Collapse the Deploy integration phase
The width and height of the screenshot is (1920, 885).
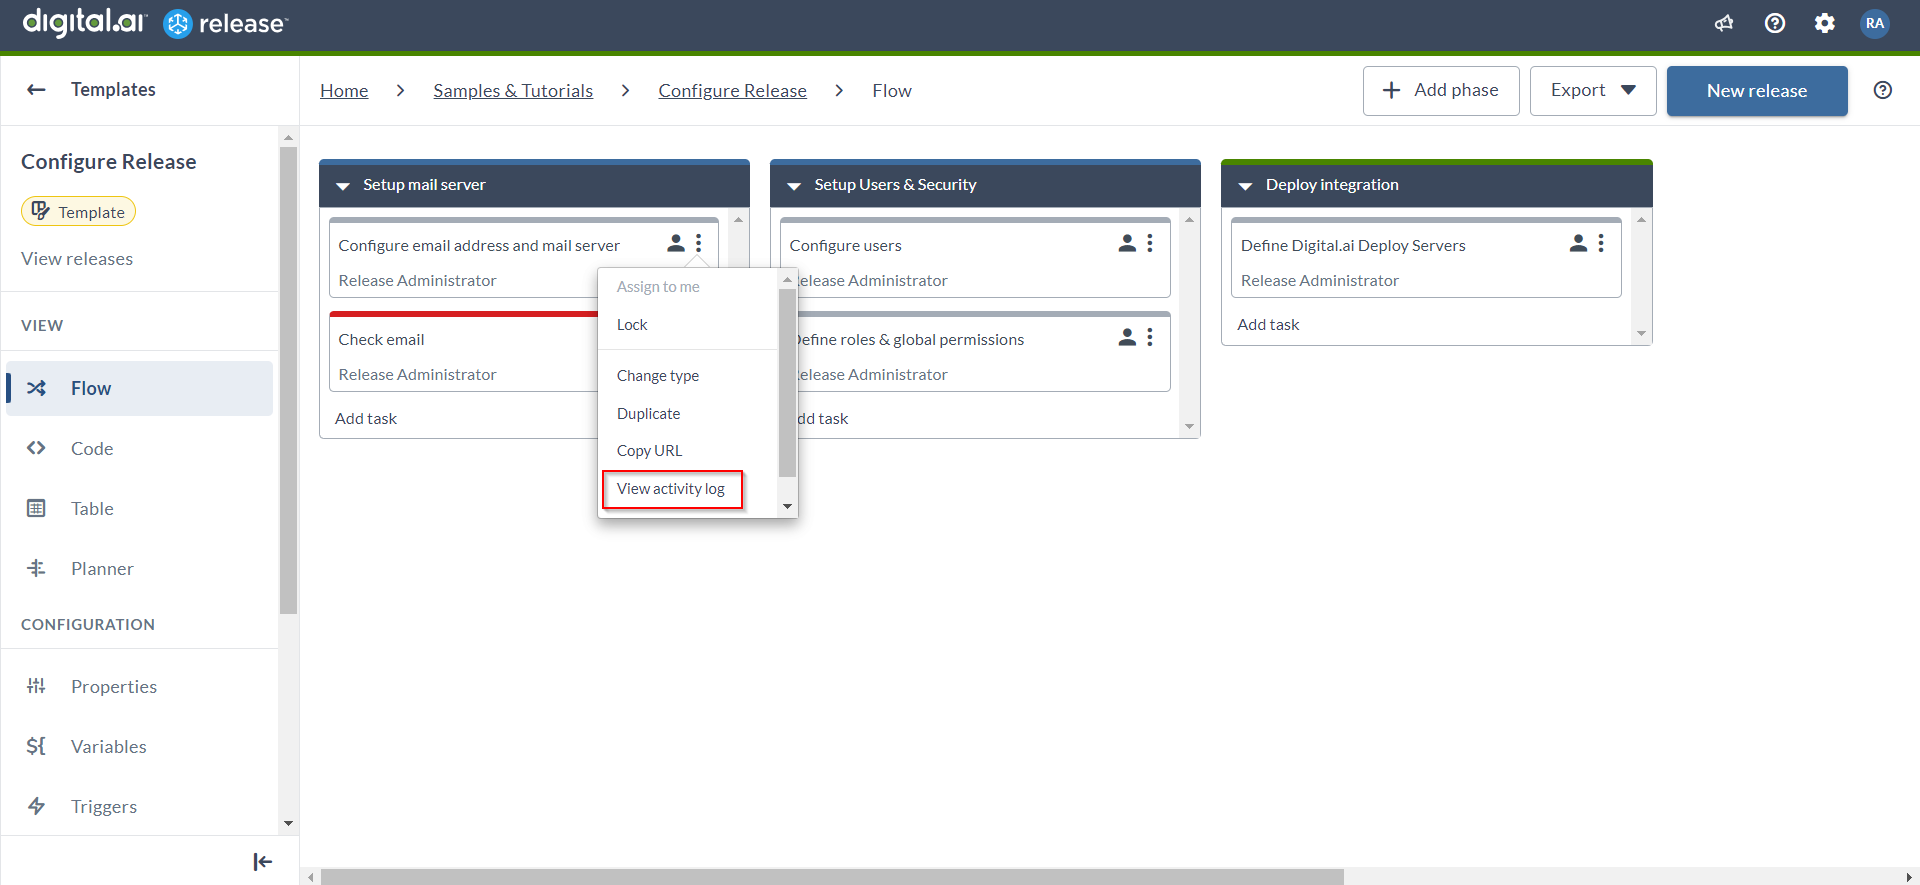1245,186
